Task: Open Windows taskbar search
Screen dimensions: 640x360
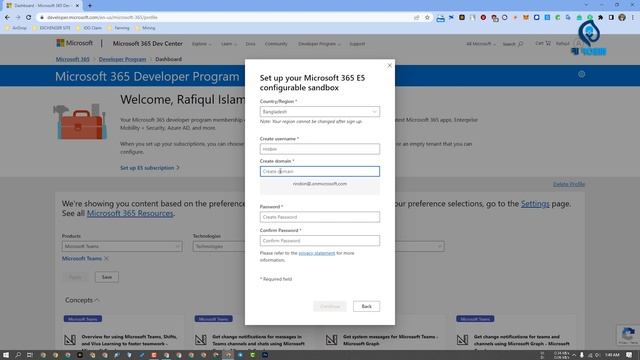Action: click(x=18, y=355)
